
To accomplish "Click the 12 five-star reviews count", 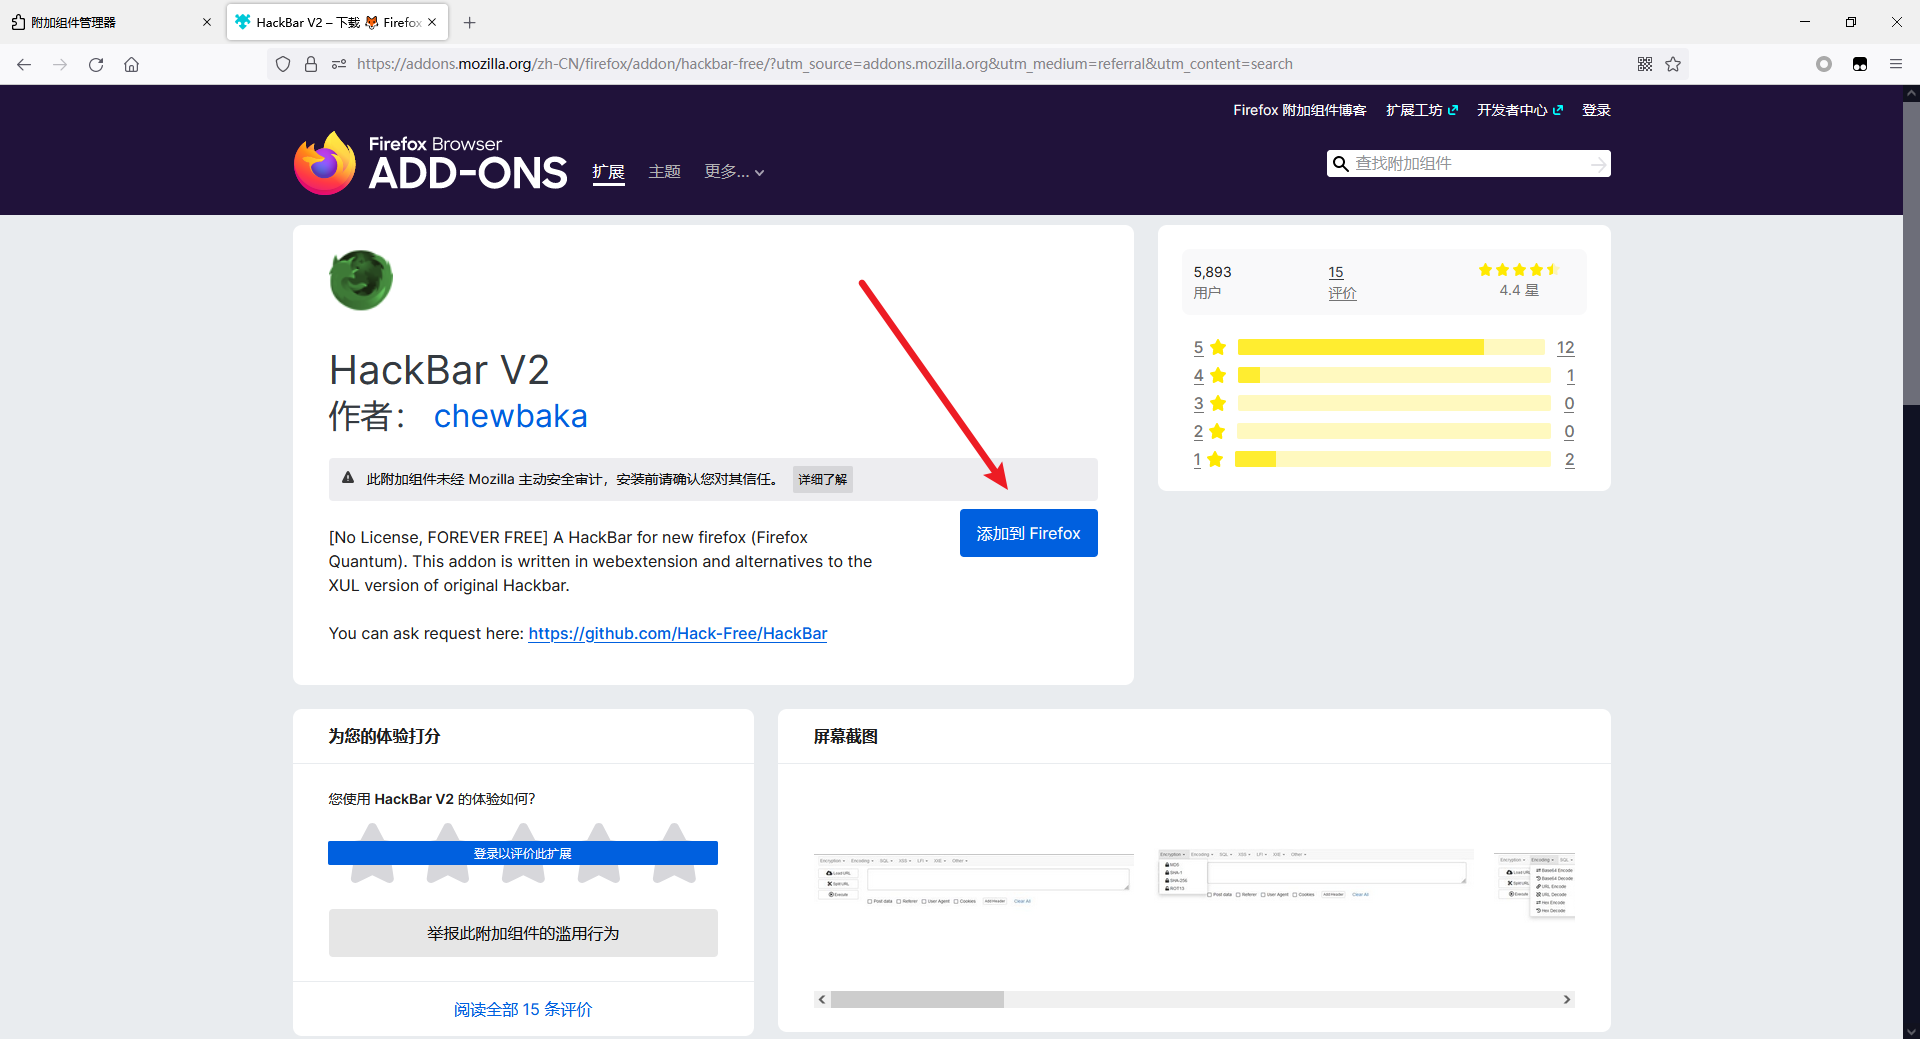I will click(x=1565, y=347).
